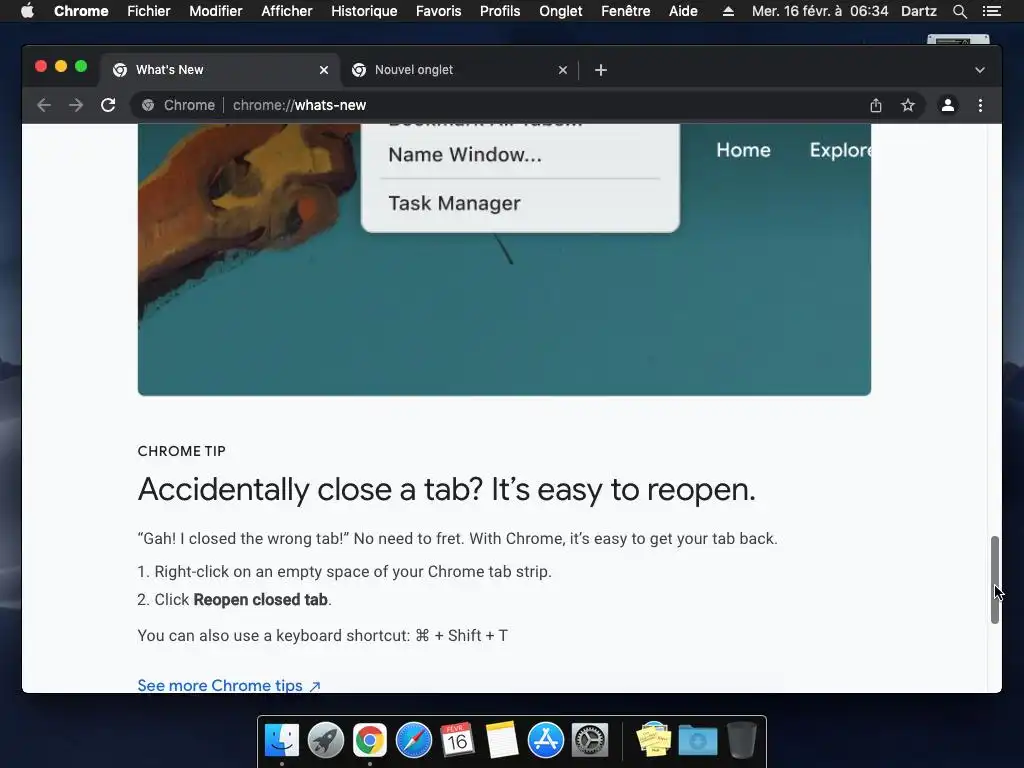Open System Preferences from the Dock
The height and width of the screenshot is (768, 1024).
(x=590, y=741)
